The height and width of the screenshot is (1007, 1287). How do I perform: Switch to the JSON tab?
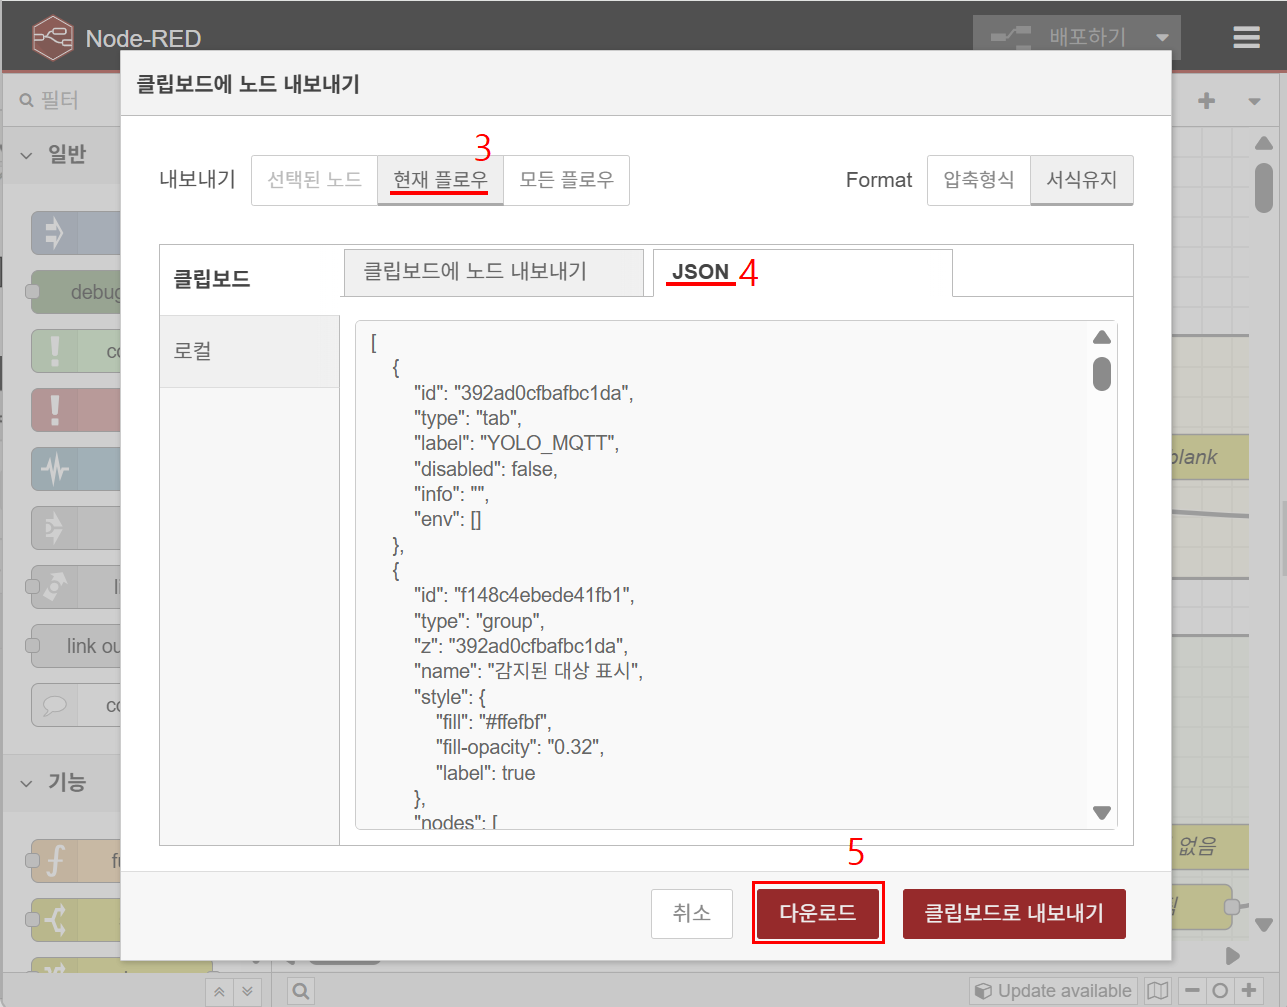click(x=700, y=272)
